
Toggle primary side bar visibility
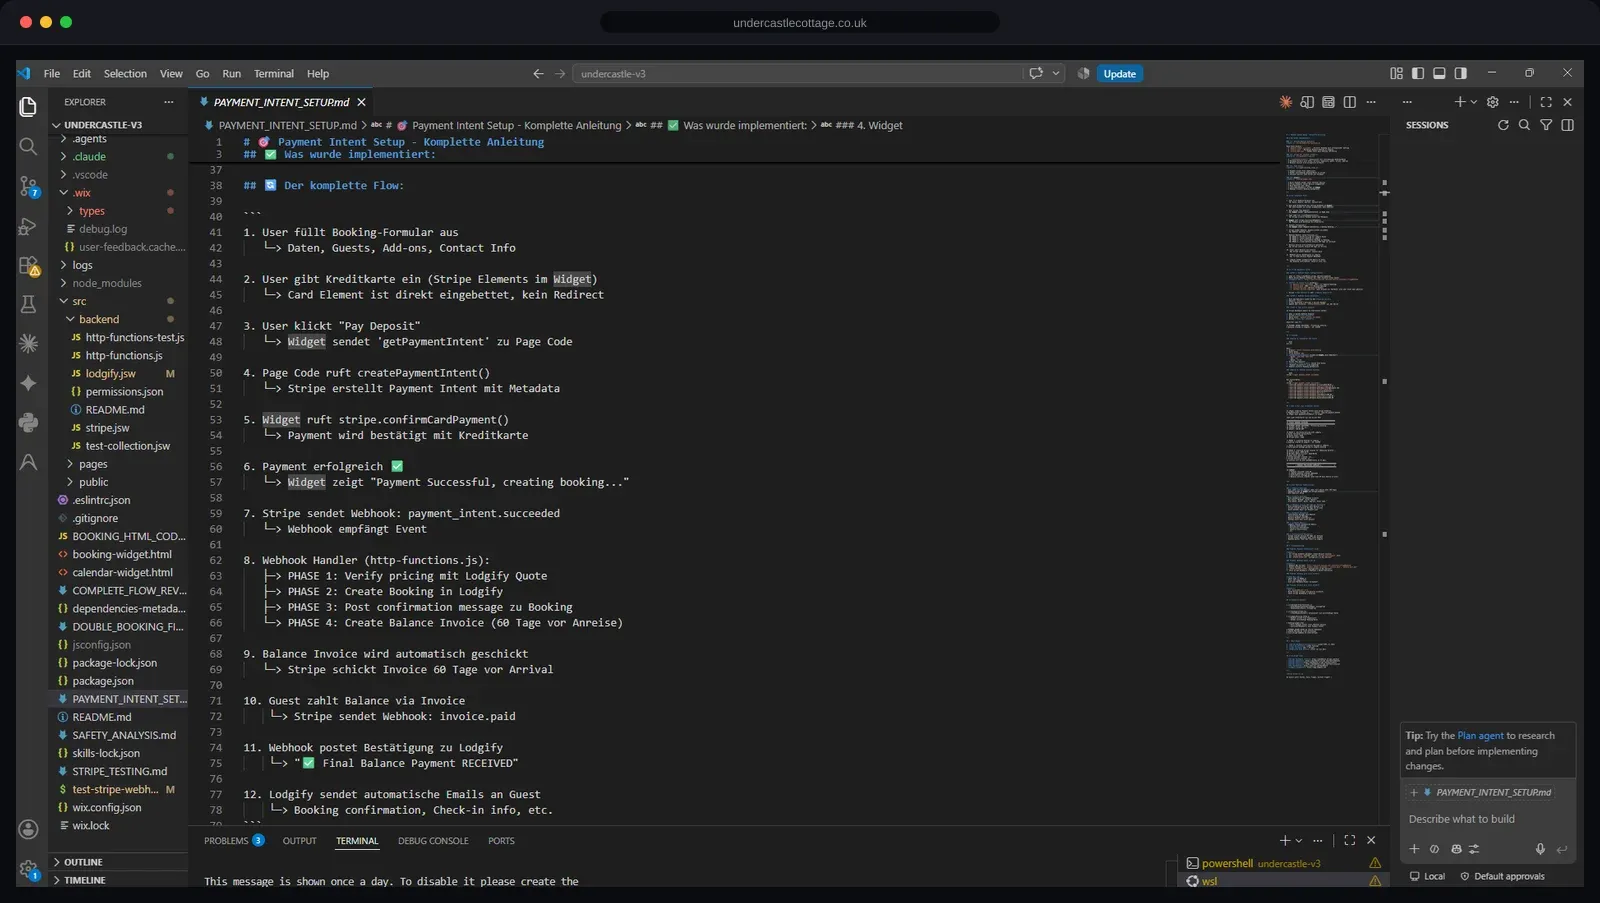(1418, 74)
